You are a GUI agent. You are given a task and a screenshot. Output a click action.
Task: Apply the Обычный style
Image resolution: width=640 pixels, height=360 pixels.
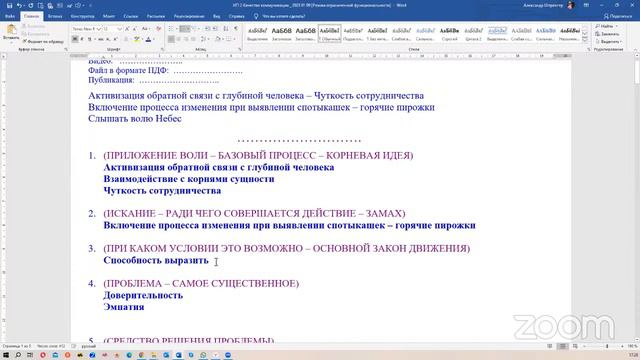(329, 33)
